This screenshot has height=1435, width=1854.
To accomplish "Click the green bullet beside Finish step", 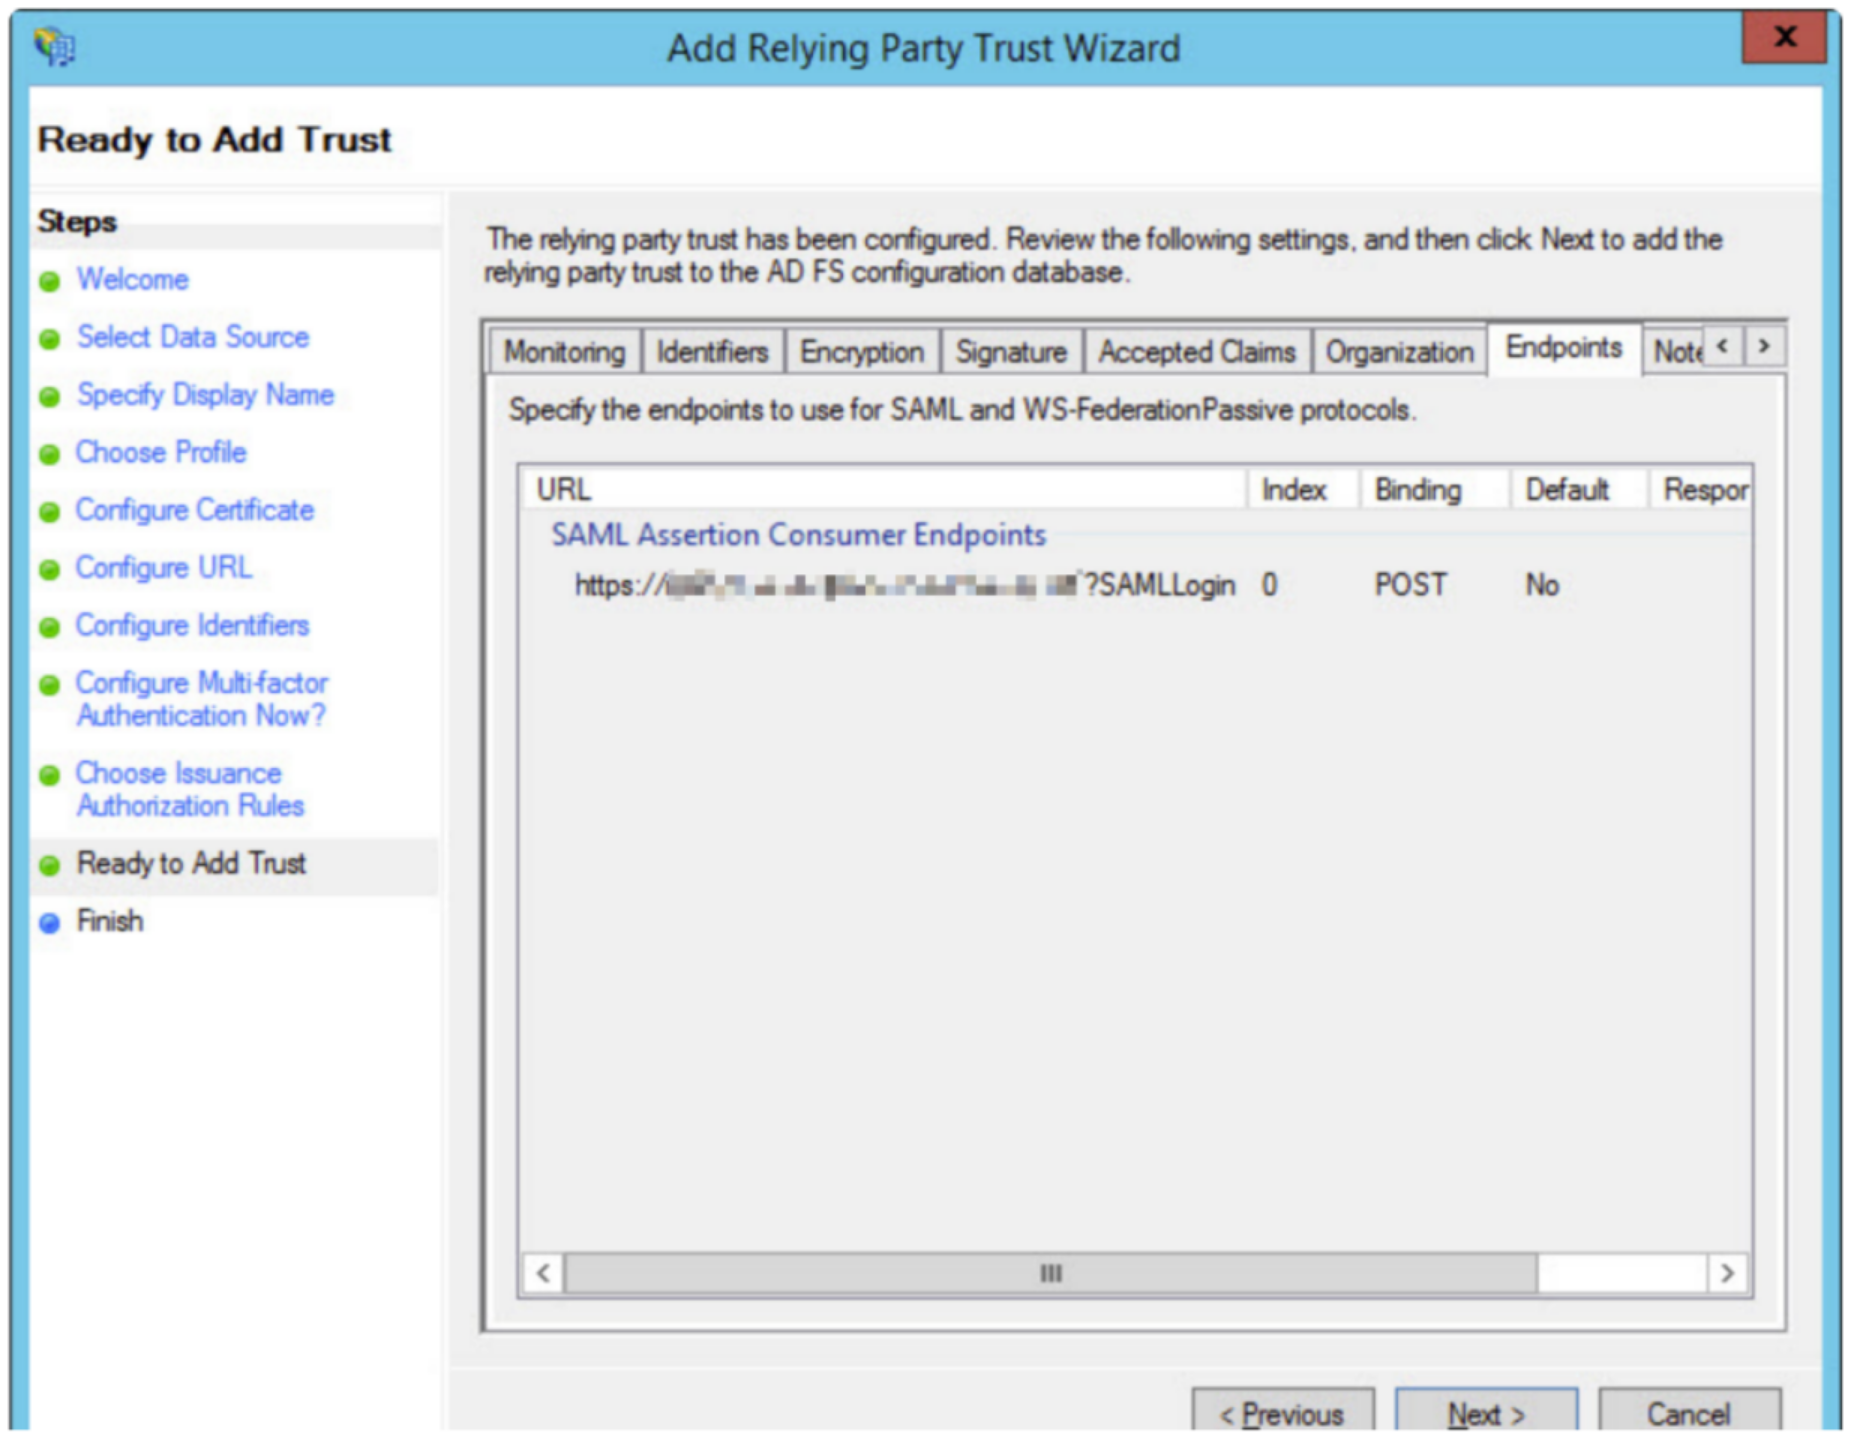I will [x=52, y=922].
